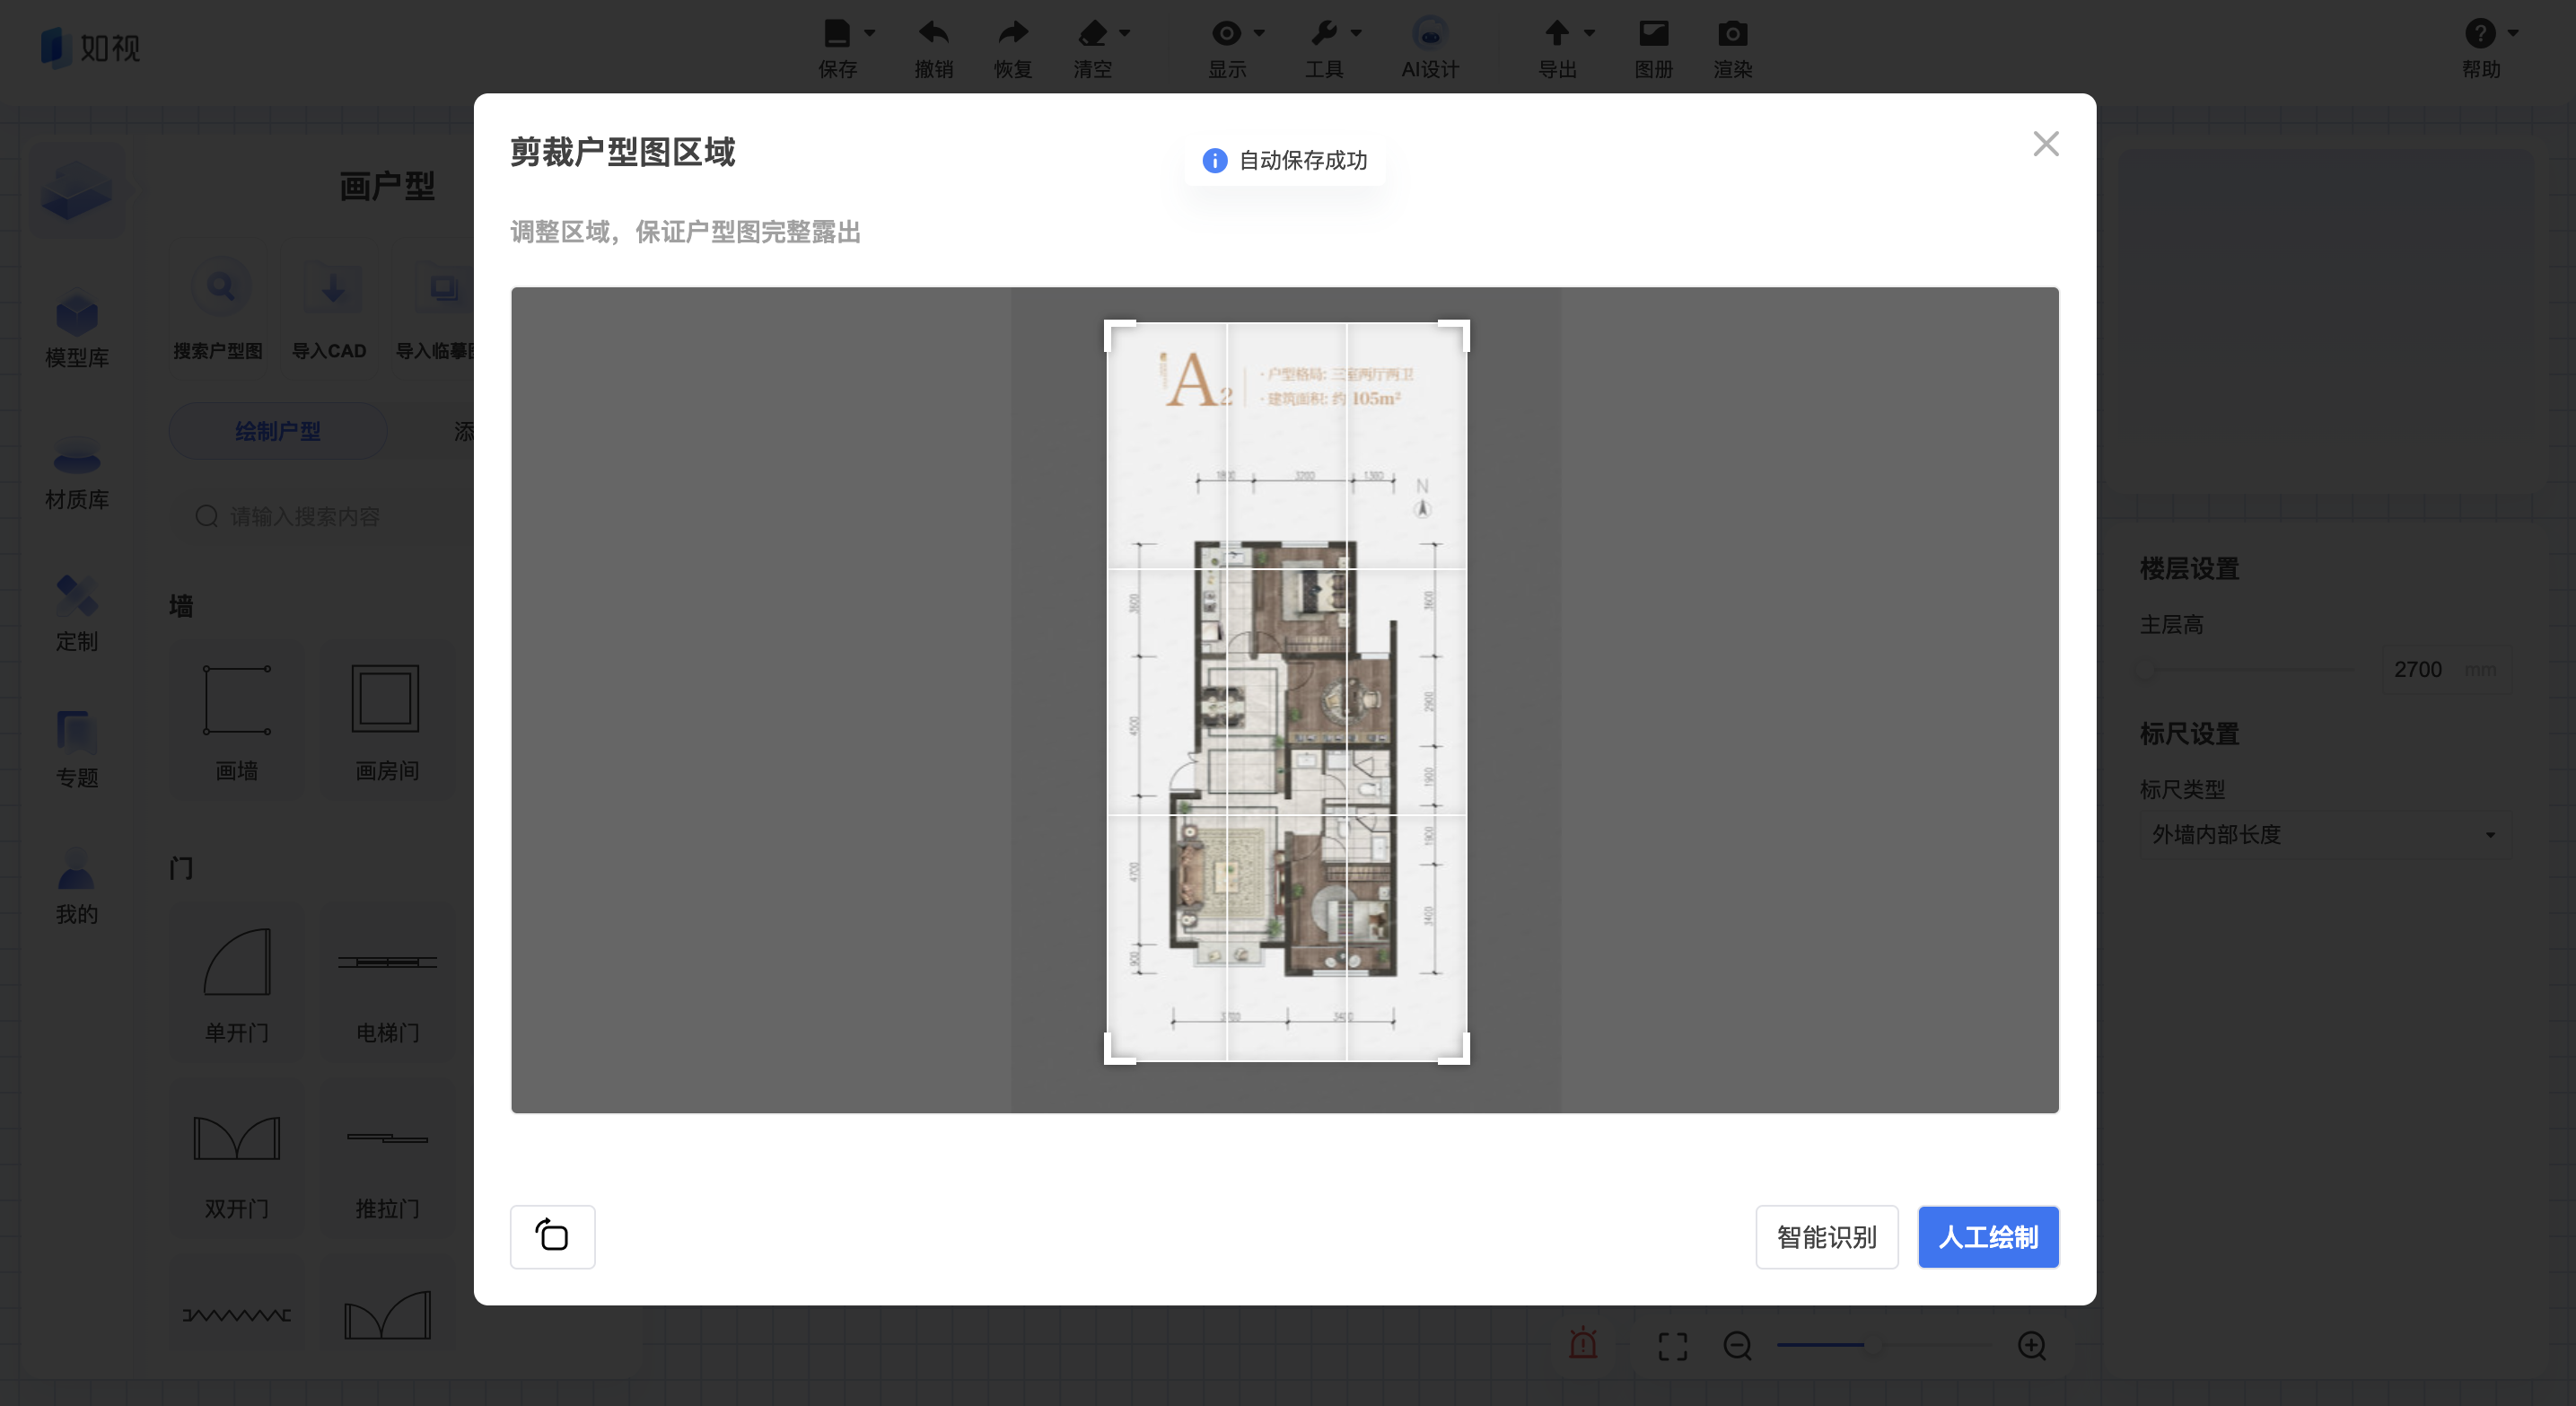Click the zoom out magnifier icon
The width and height of the screenshot is (2576, 1406).
[1737, 1345]
